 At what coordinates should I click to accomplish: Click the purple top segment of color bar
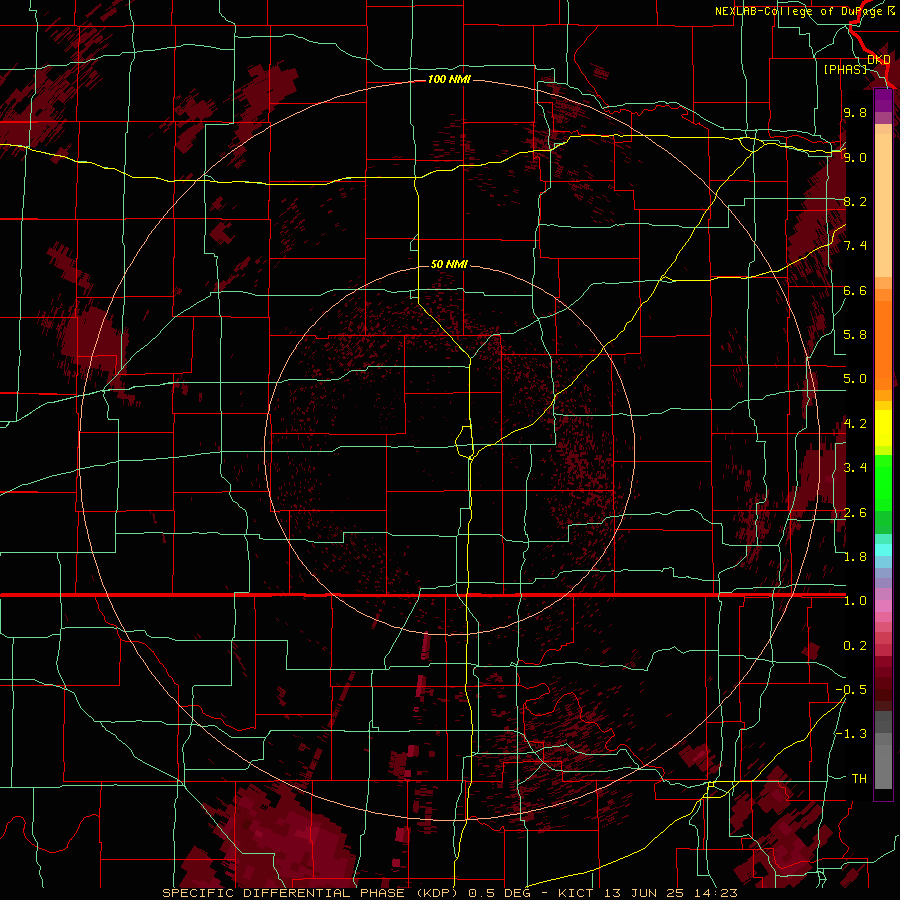click(x=883, y=100)
